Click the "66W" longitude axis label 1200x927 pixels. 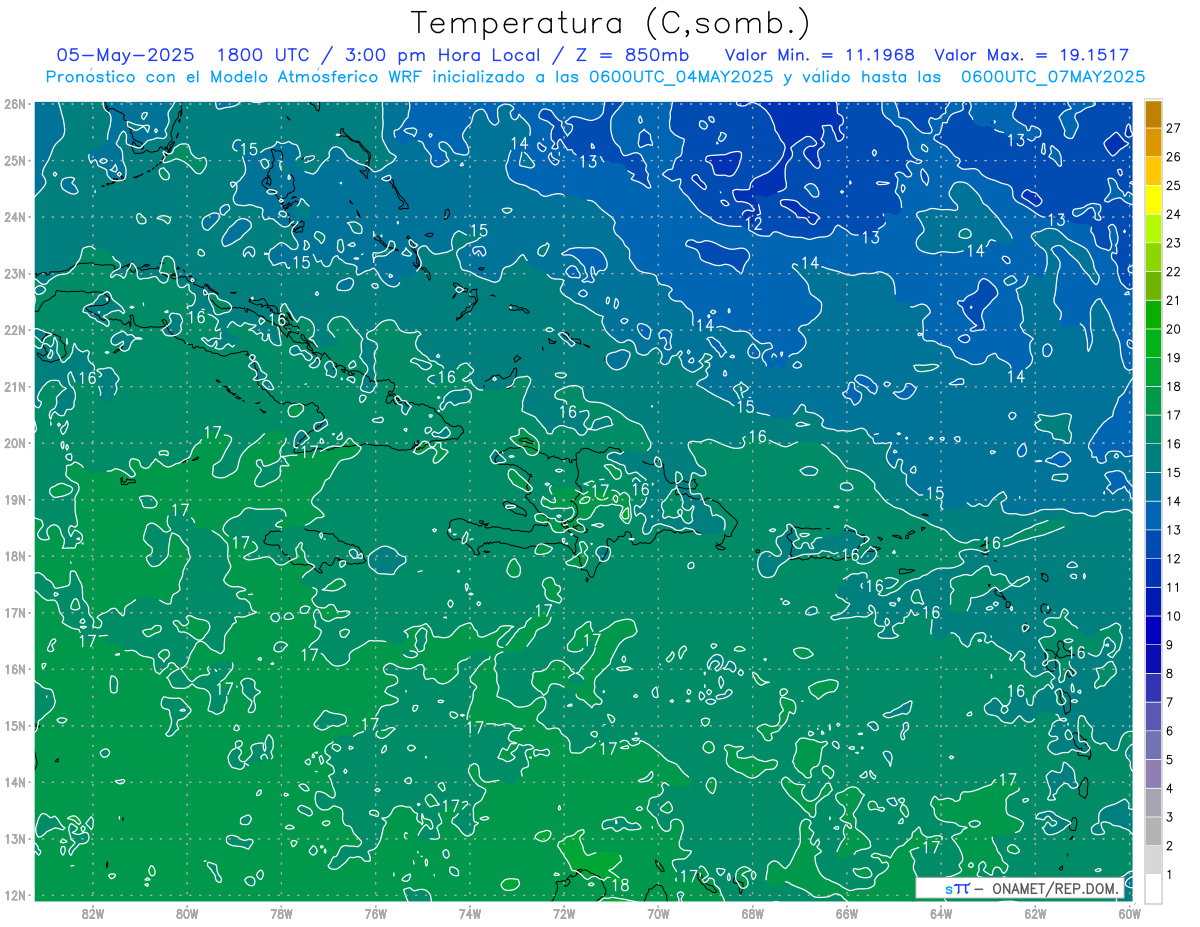[846, 913]
